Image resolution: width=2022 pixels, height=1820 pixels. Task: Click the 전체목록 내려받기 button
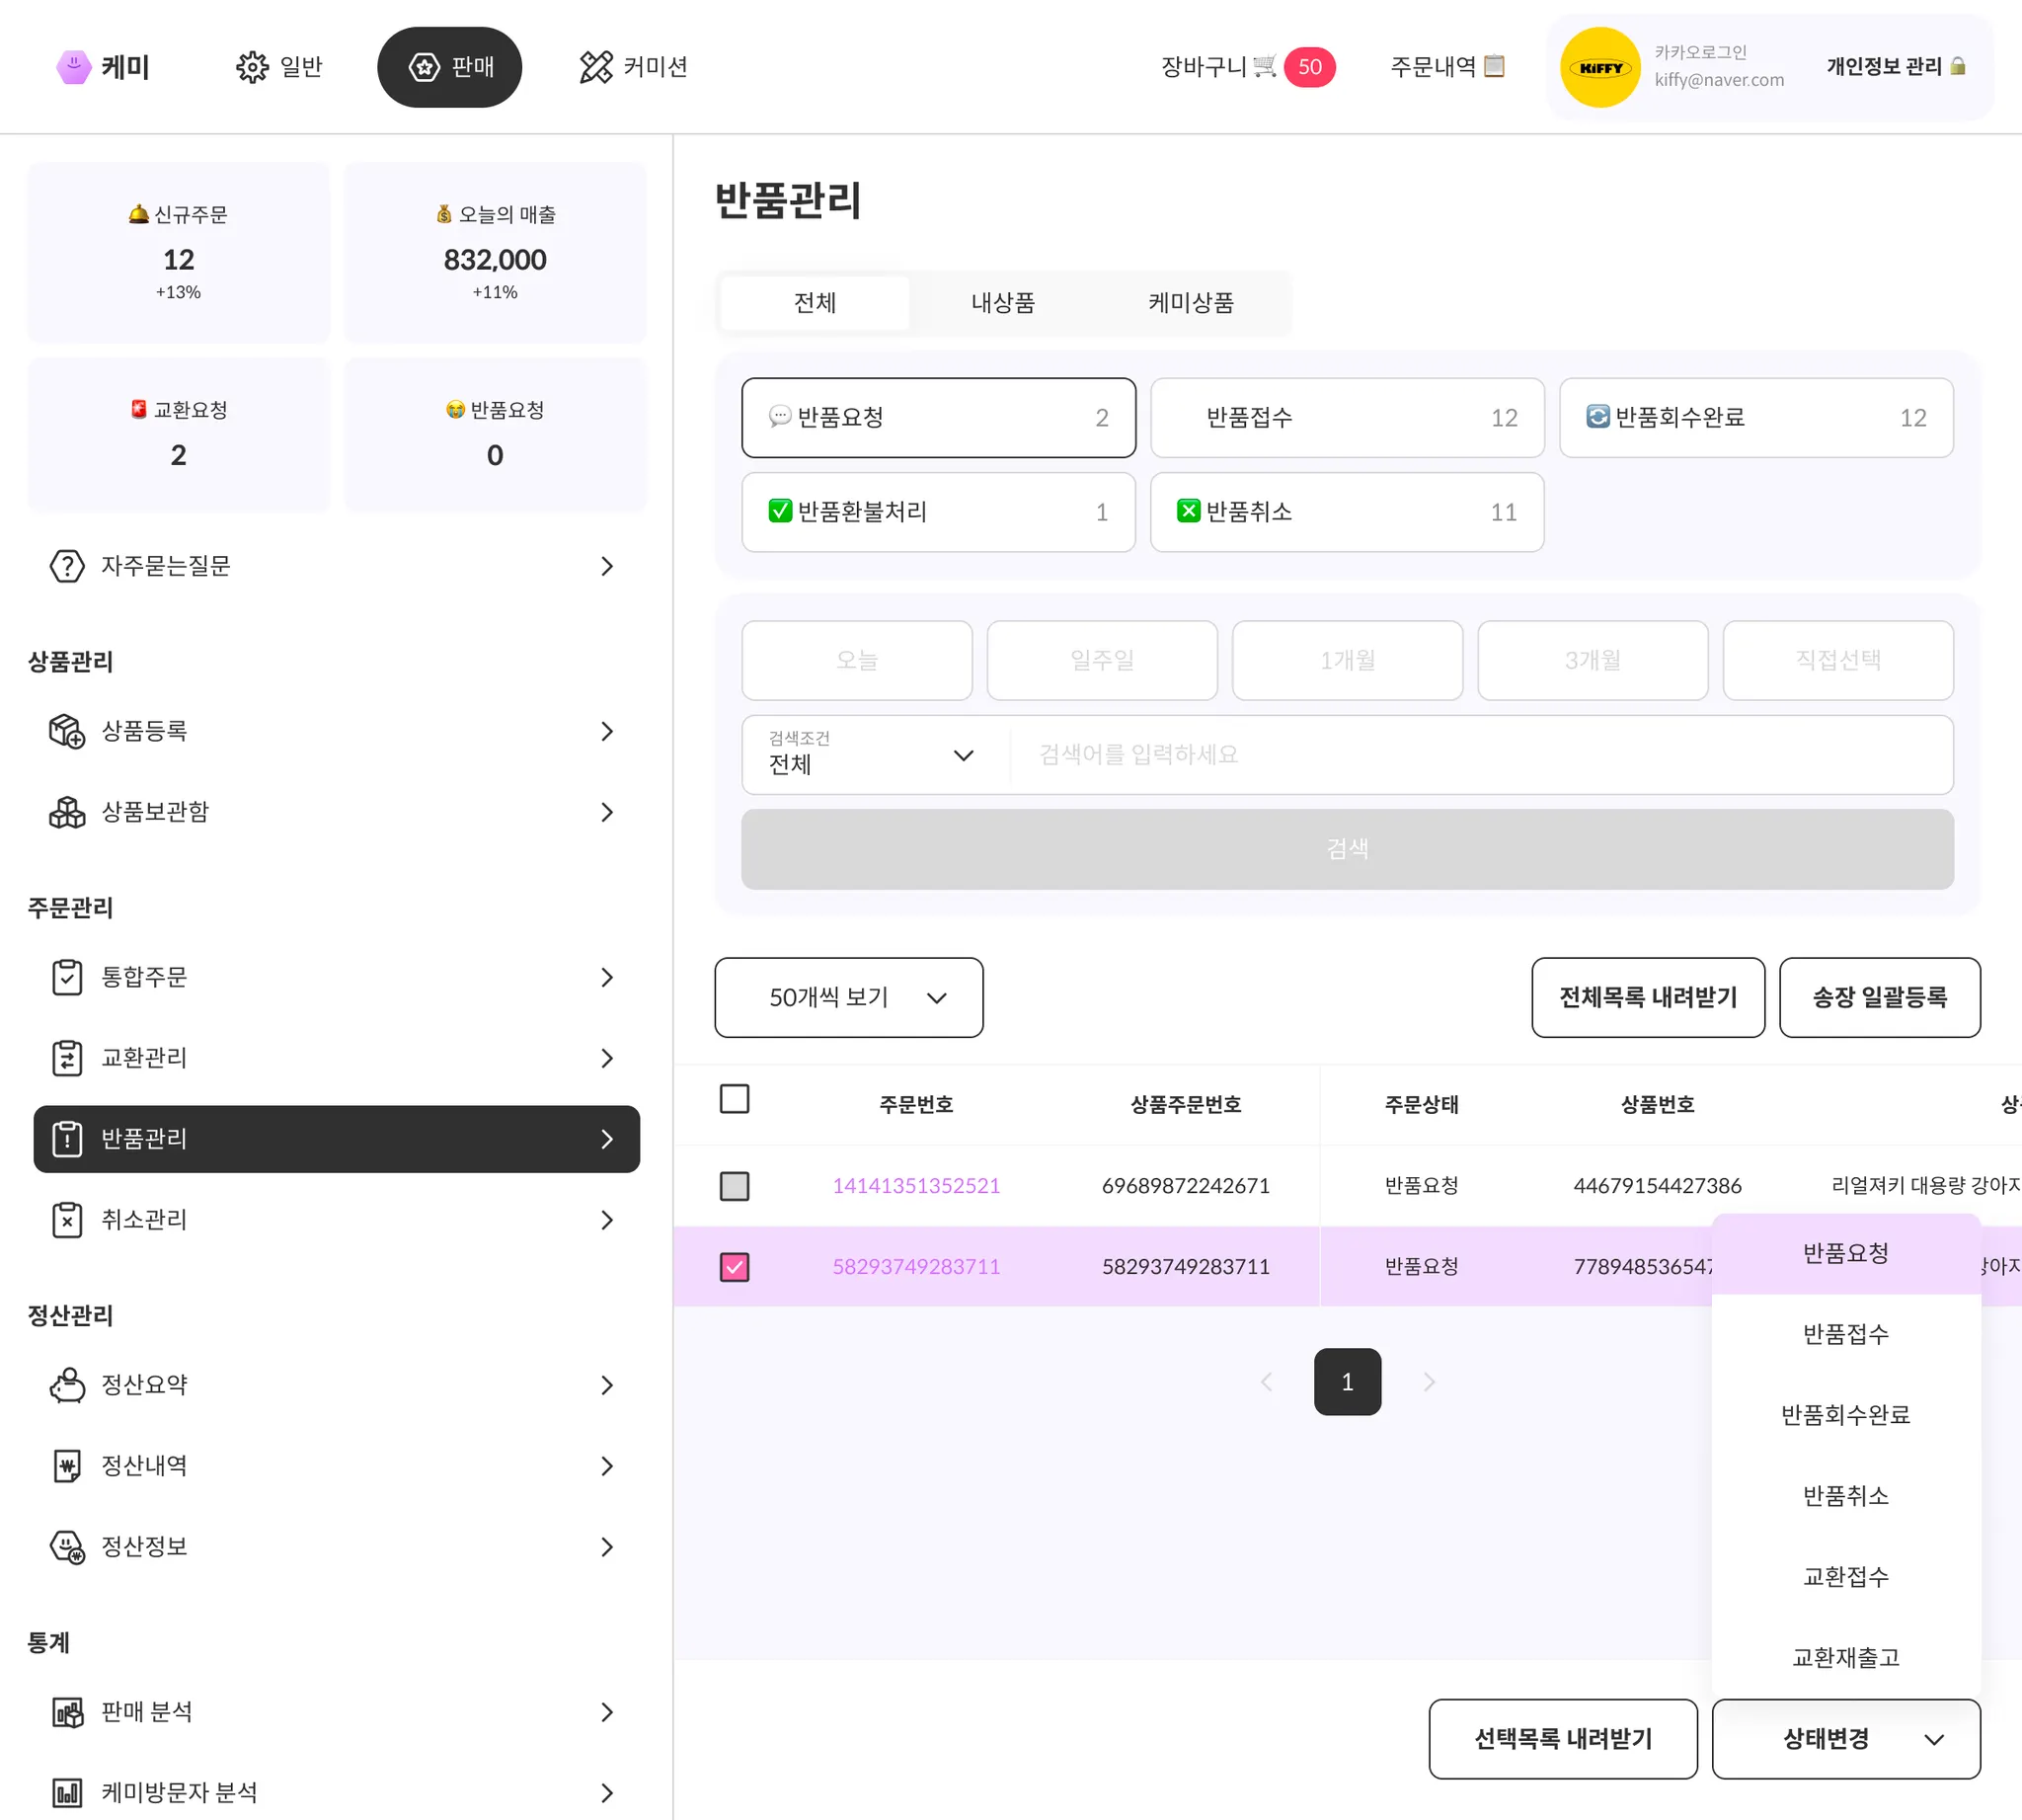1647,997
